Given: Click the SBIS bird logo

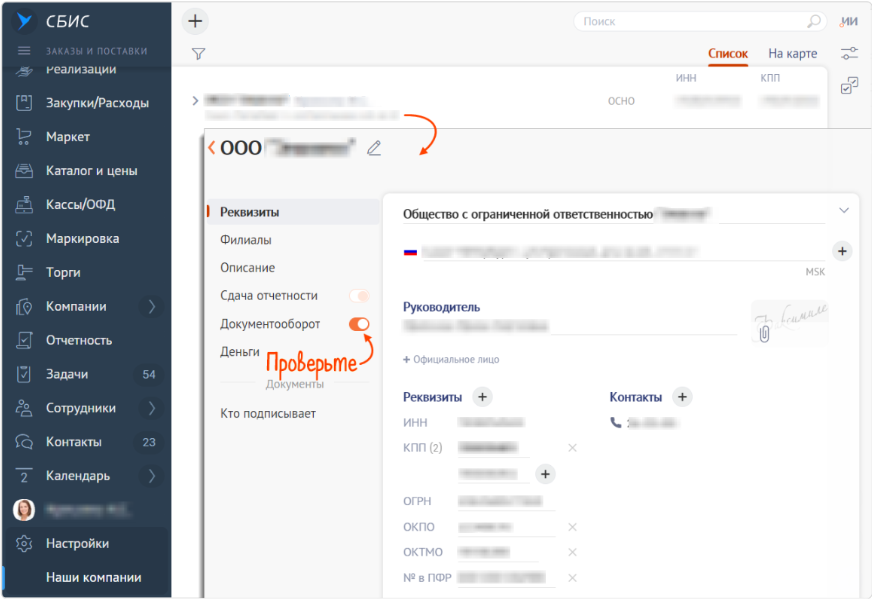Looking at the screenshot, I should pos(25,21).
